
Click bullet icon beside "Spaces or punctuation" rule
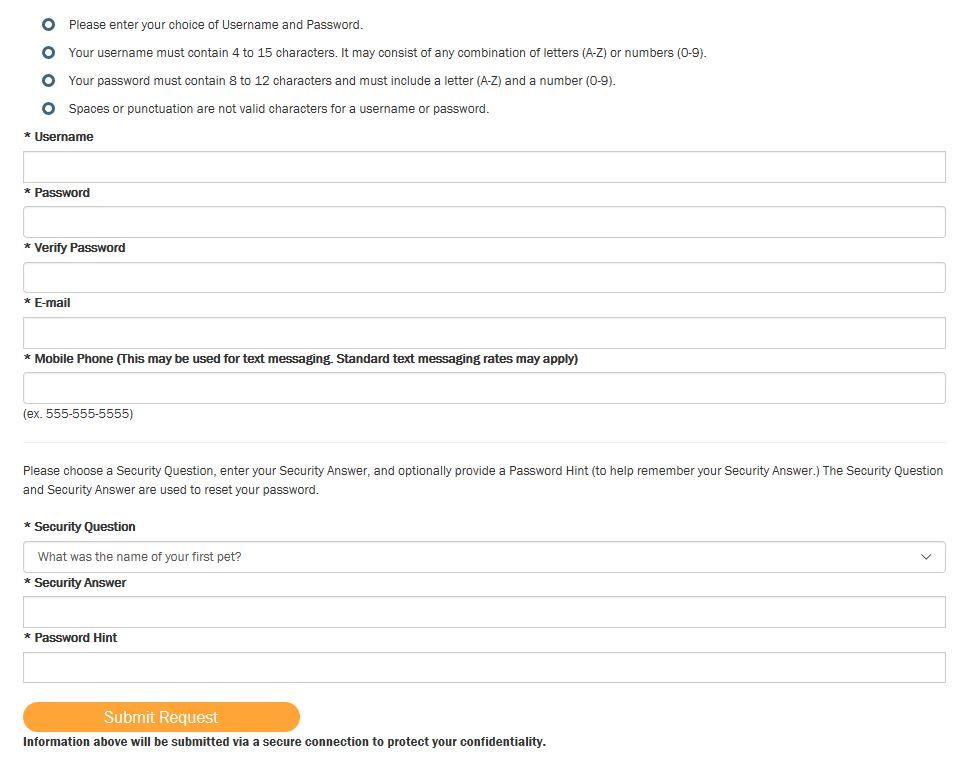48,108
